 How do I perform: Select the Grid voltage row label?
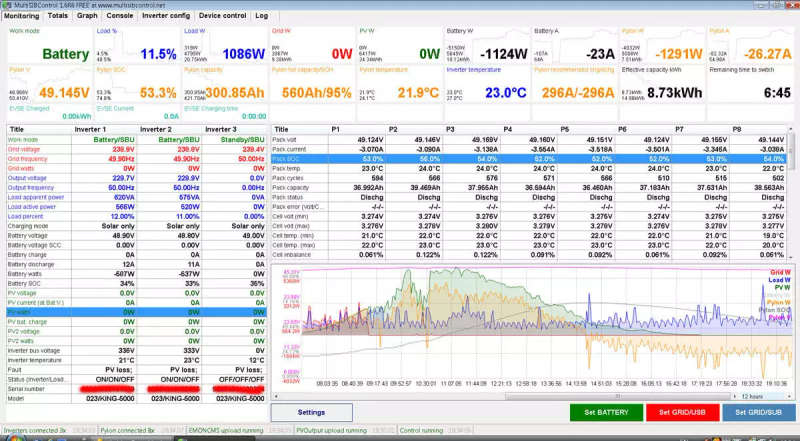click(x=23, y=150)
